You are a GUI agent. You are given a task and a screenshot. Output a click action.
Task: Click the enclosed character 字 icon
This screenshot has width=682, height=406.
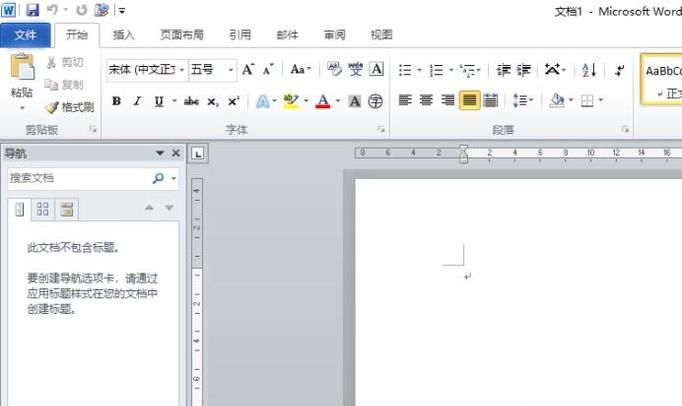pos(375,101)
